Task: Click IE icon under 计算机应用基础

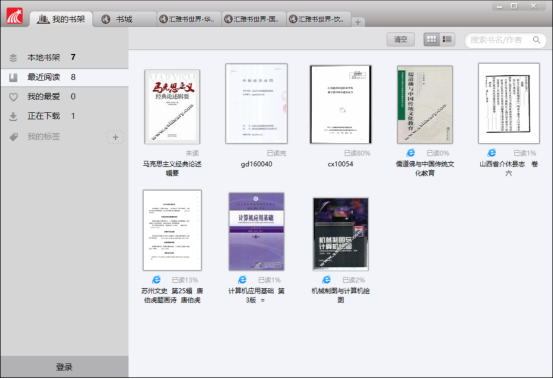Action: coord(242,280)
